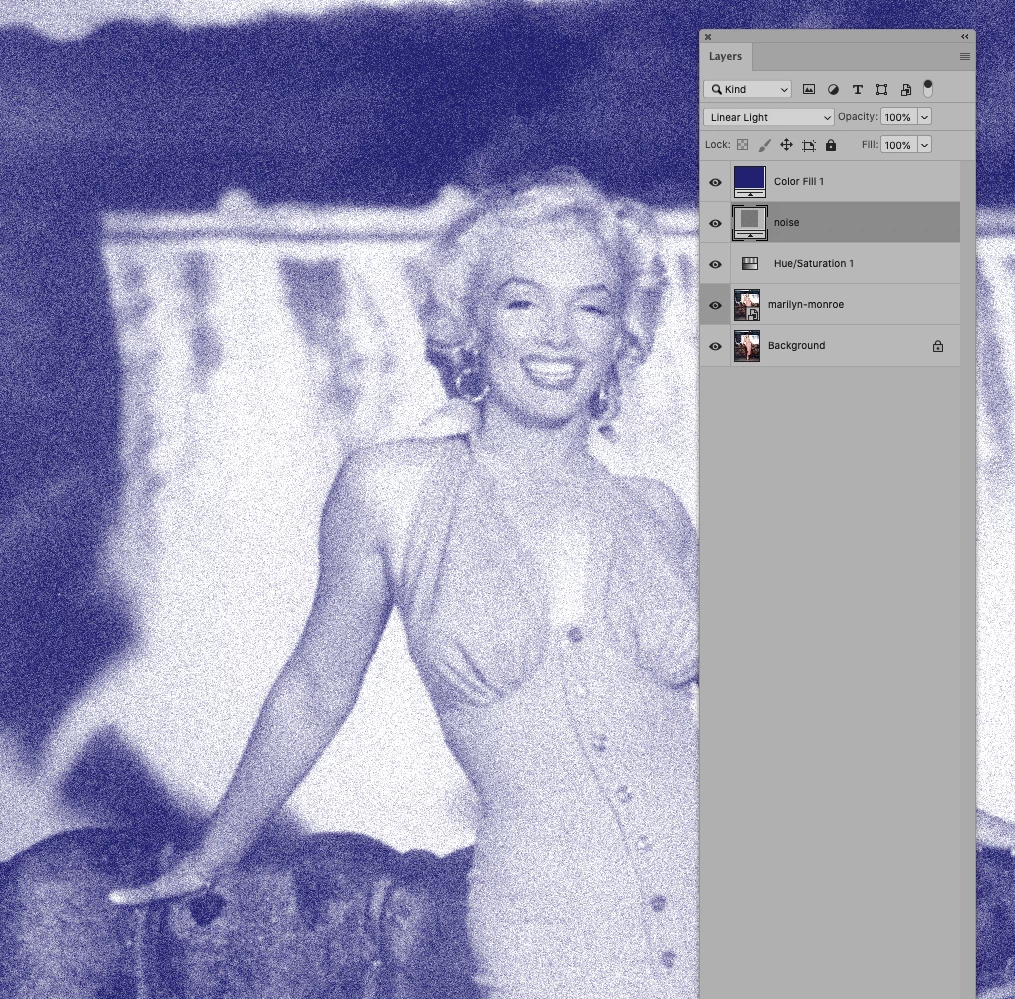The image size is (1015, 999).
Task: Collapse Layers panel with double arrows
Action: 965,36
